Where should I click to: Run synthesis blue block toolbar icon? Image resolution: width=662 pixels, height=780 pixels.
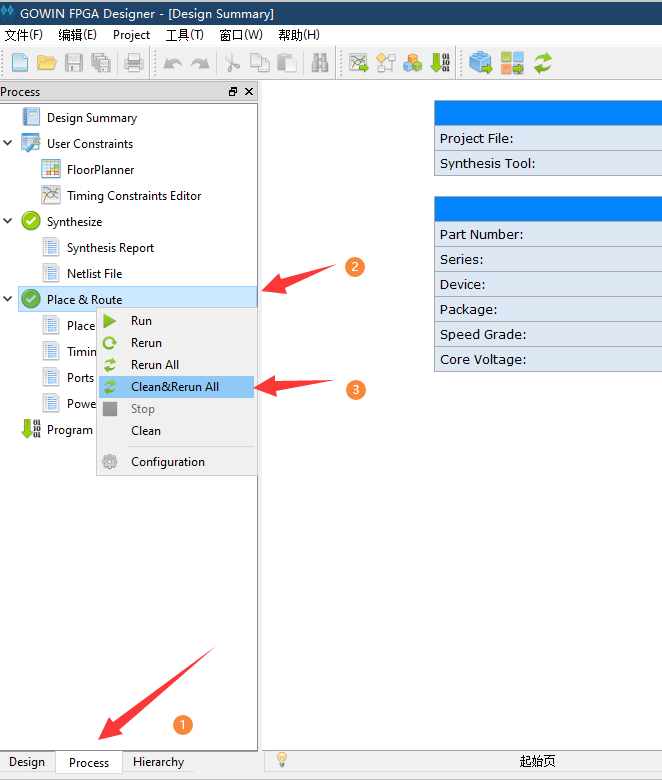point(480,63)
